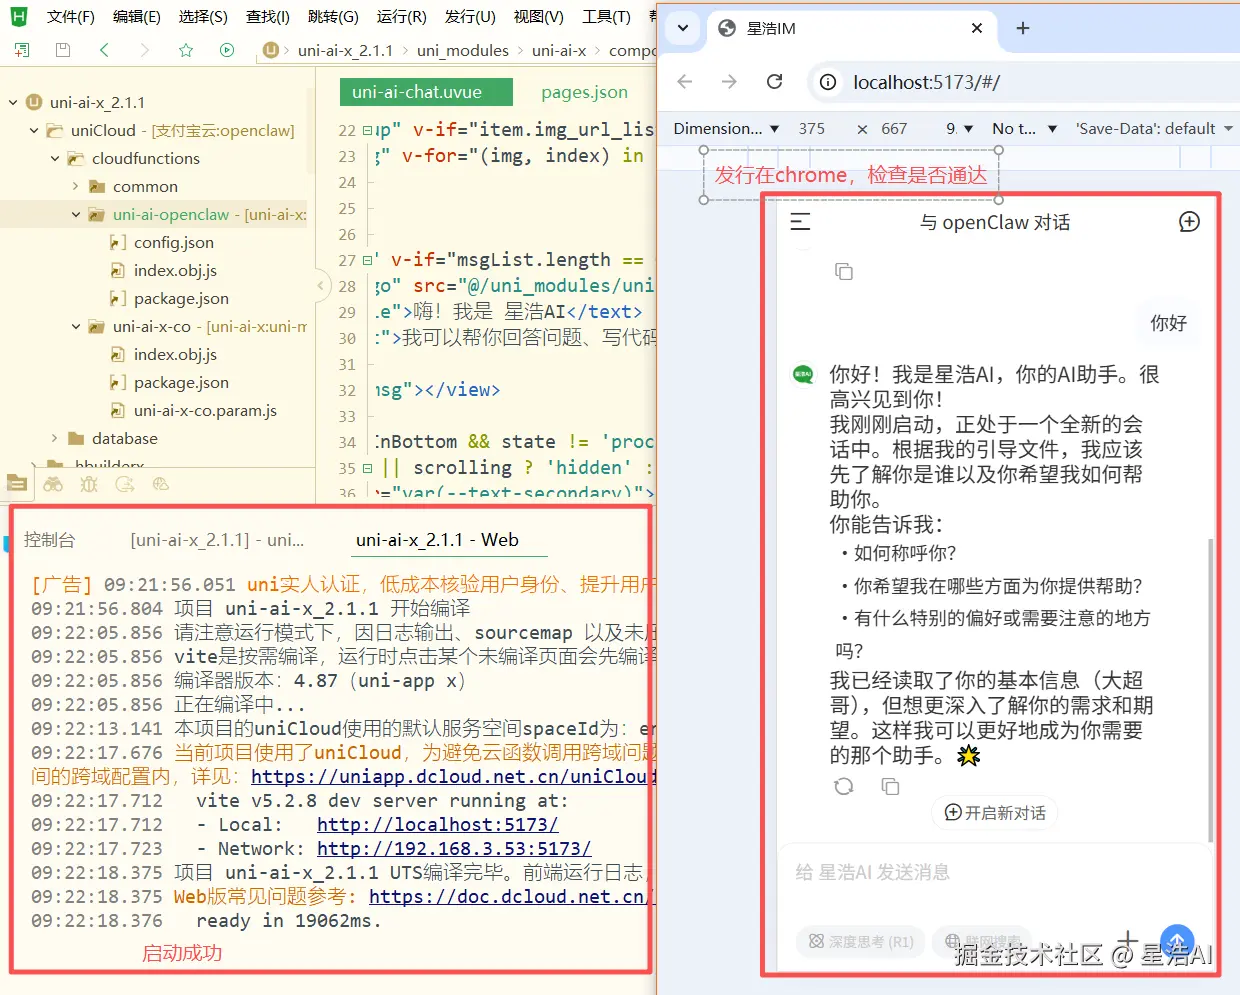Open the http://localhost:5173/ link in console
This screenshot has width=1240, height=995.
437,825
